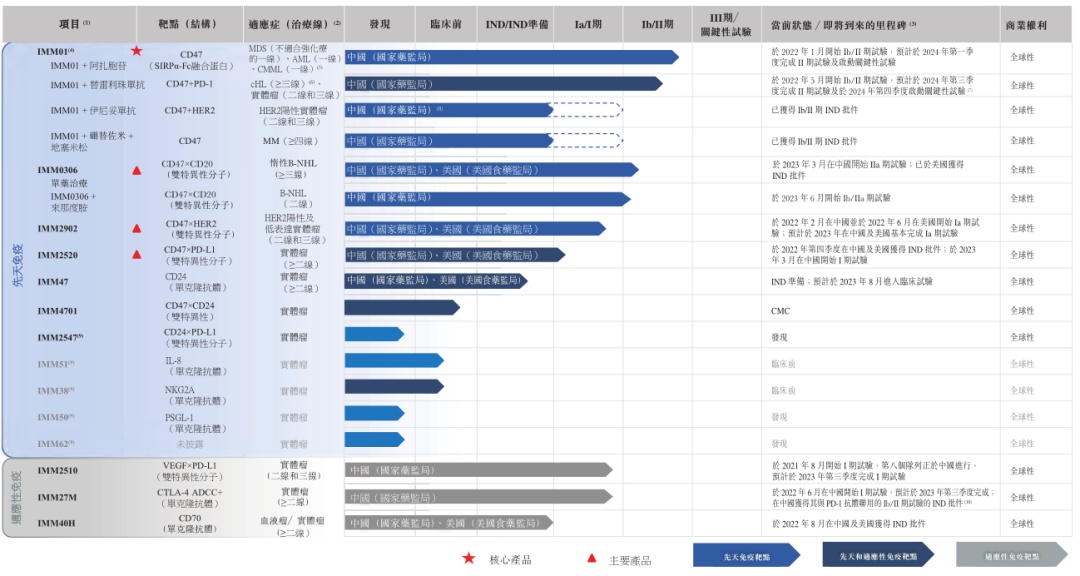
Task: Click the PSGL-1 target cell
Action: pos(196,423)
